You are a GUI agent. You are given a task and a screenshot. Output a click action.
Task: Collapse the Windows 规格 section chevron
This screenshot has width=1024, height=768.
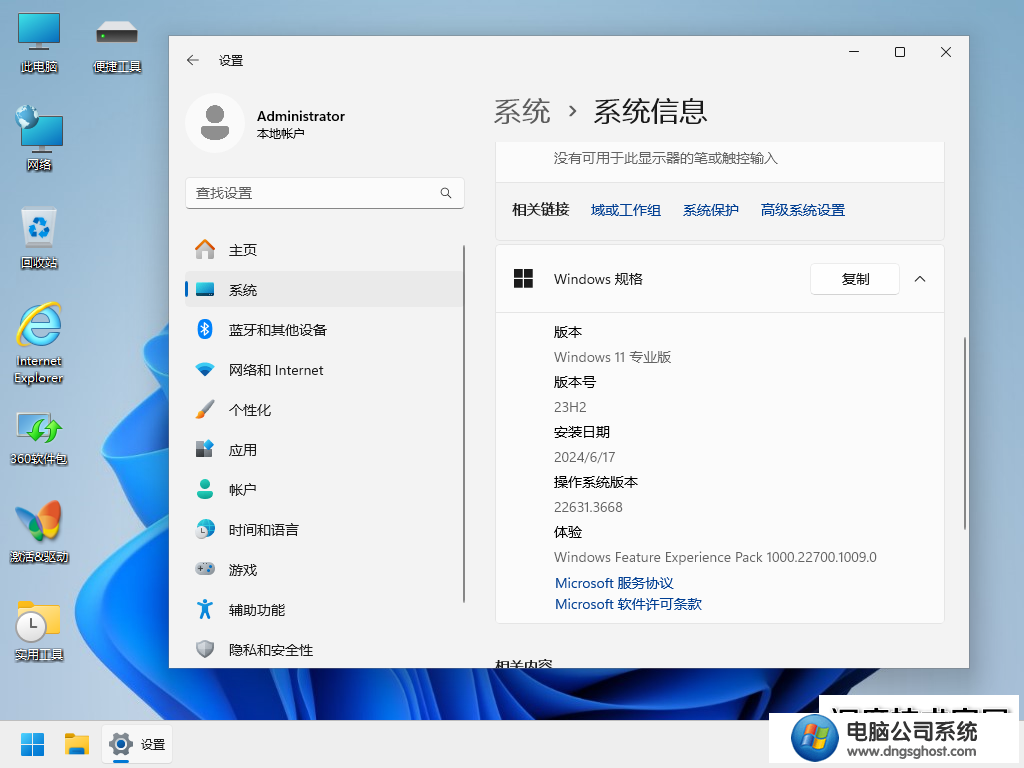coord(920,279)
